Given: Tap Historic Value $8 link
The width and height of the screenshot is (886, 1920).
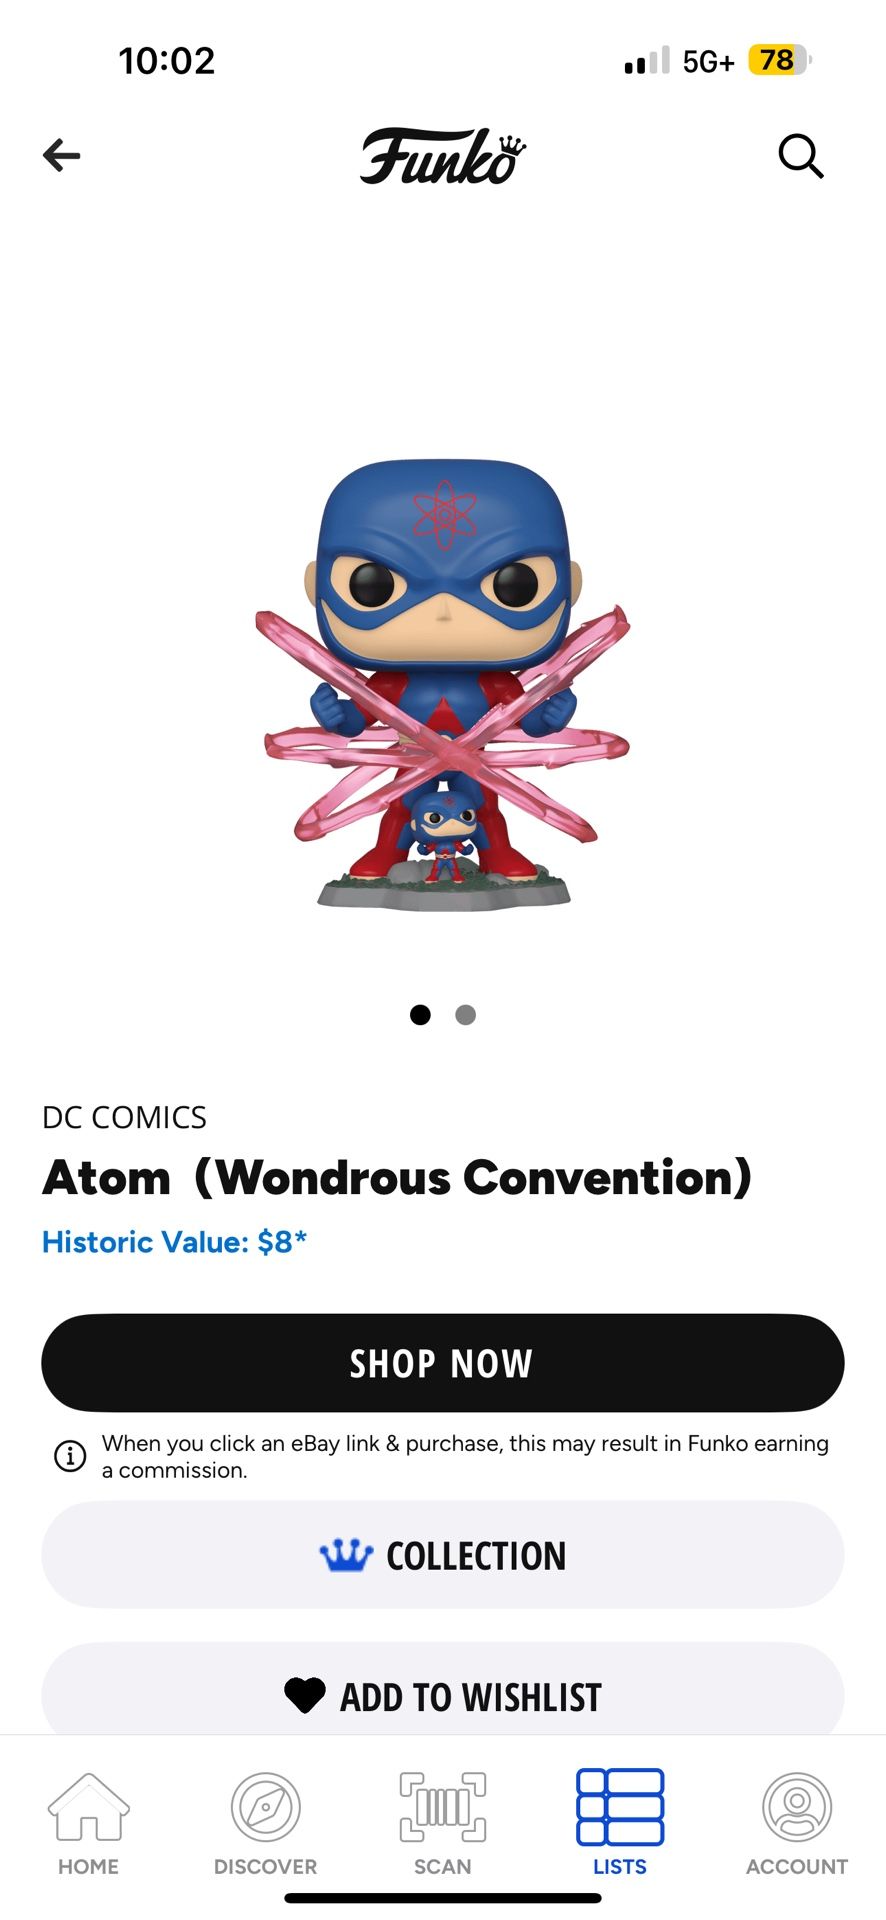Looking at the screenshot, I should pyautogui.click(x=174, y=1242).
